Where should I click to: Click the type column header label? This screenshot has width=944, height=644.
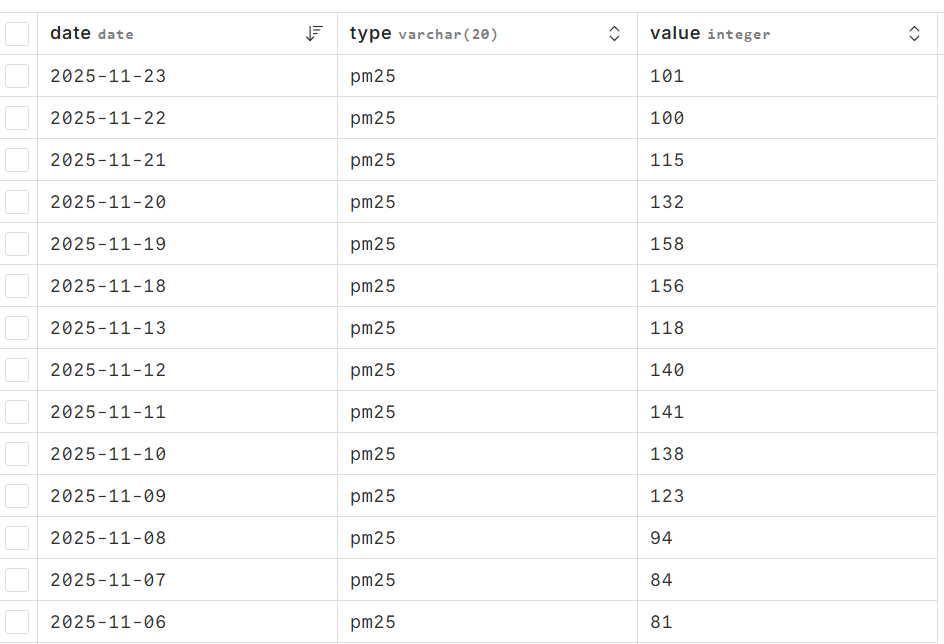click(x=370, y=34)
